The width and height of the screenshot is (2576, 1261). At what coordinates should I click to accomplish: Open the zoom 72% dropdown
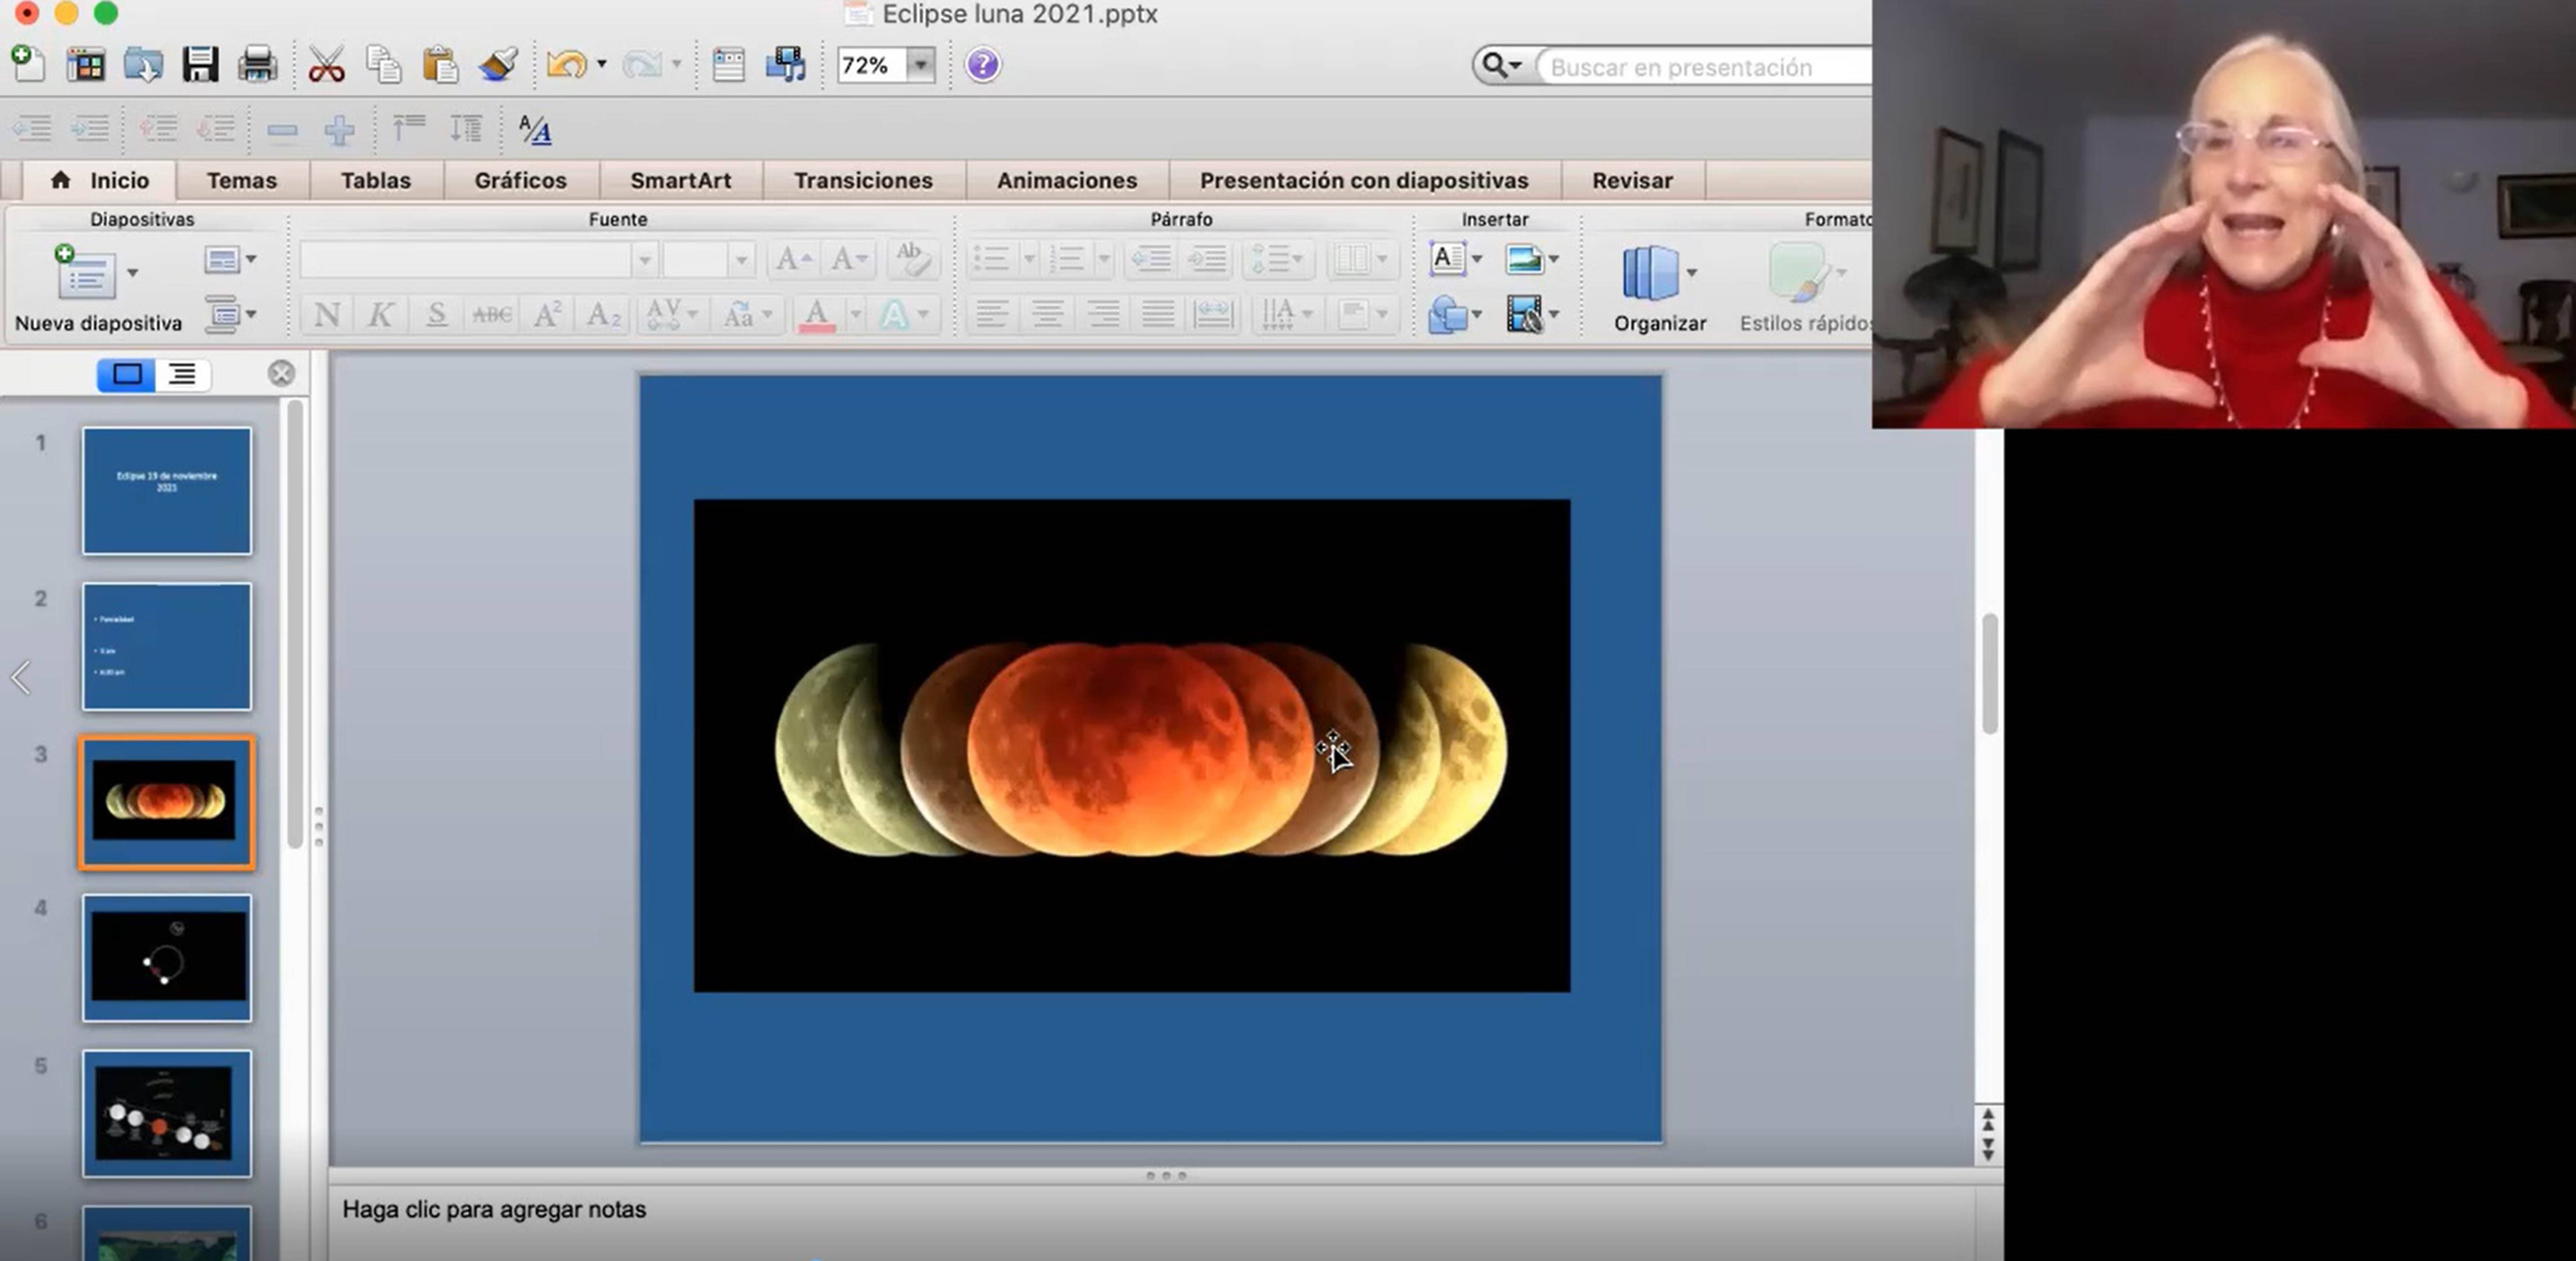[920, 66]
